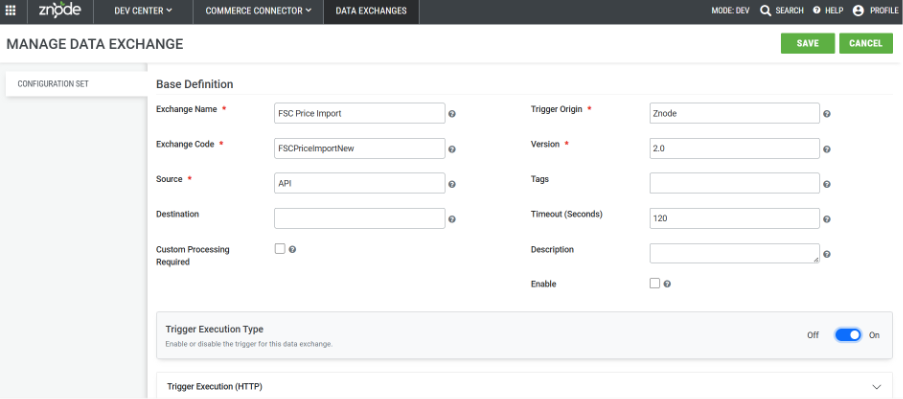Viewport: 903px width, 399px height.
Task: Open the Commerce Connector dropdown menu
Action: point(258,10)
